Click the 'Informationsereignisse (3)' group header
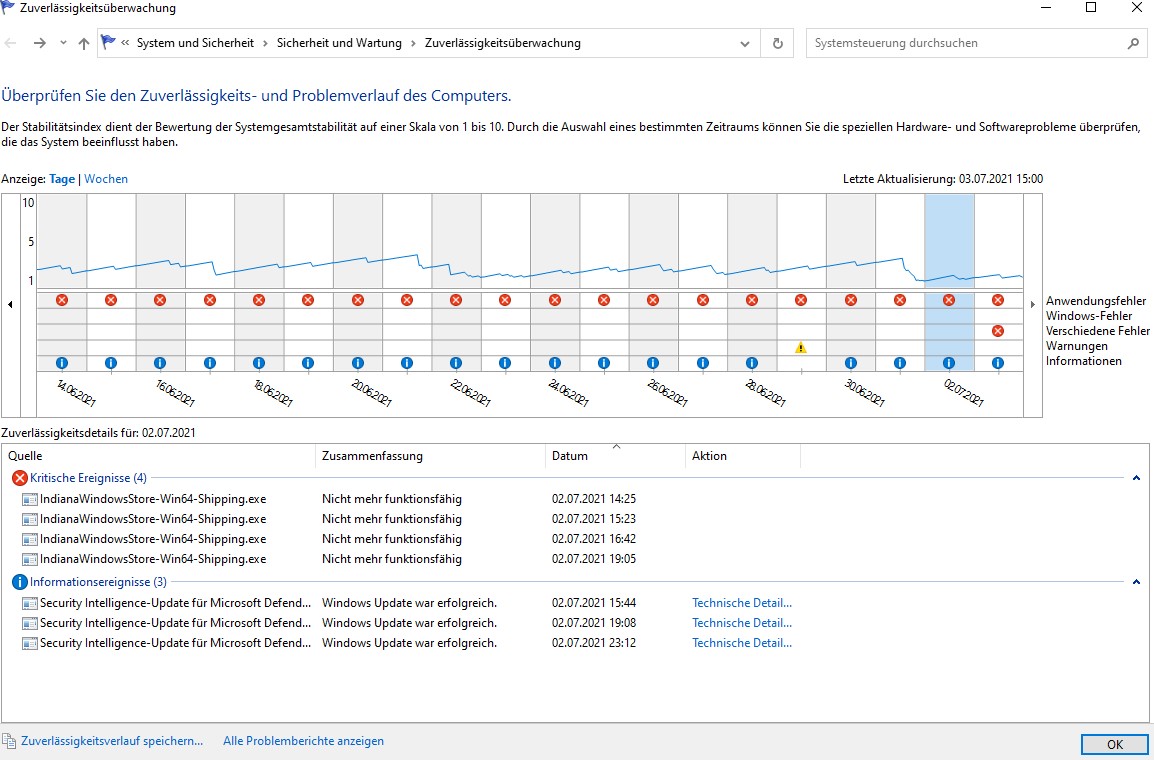 [x=99, y=582]
